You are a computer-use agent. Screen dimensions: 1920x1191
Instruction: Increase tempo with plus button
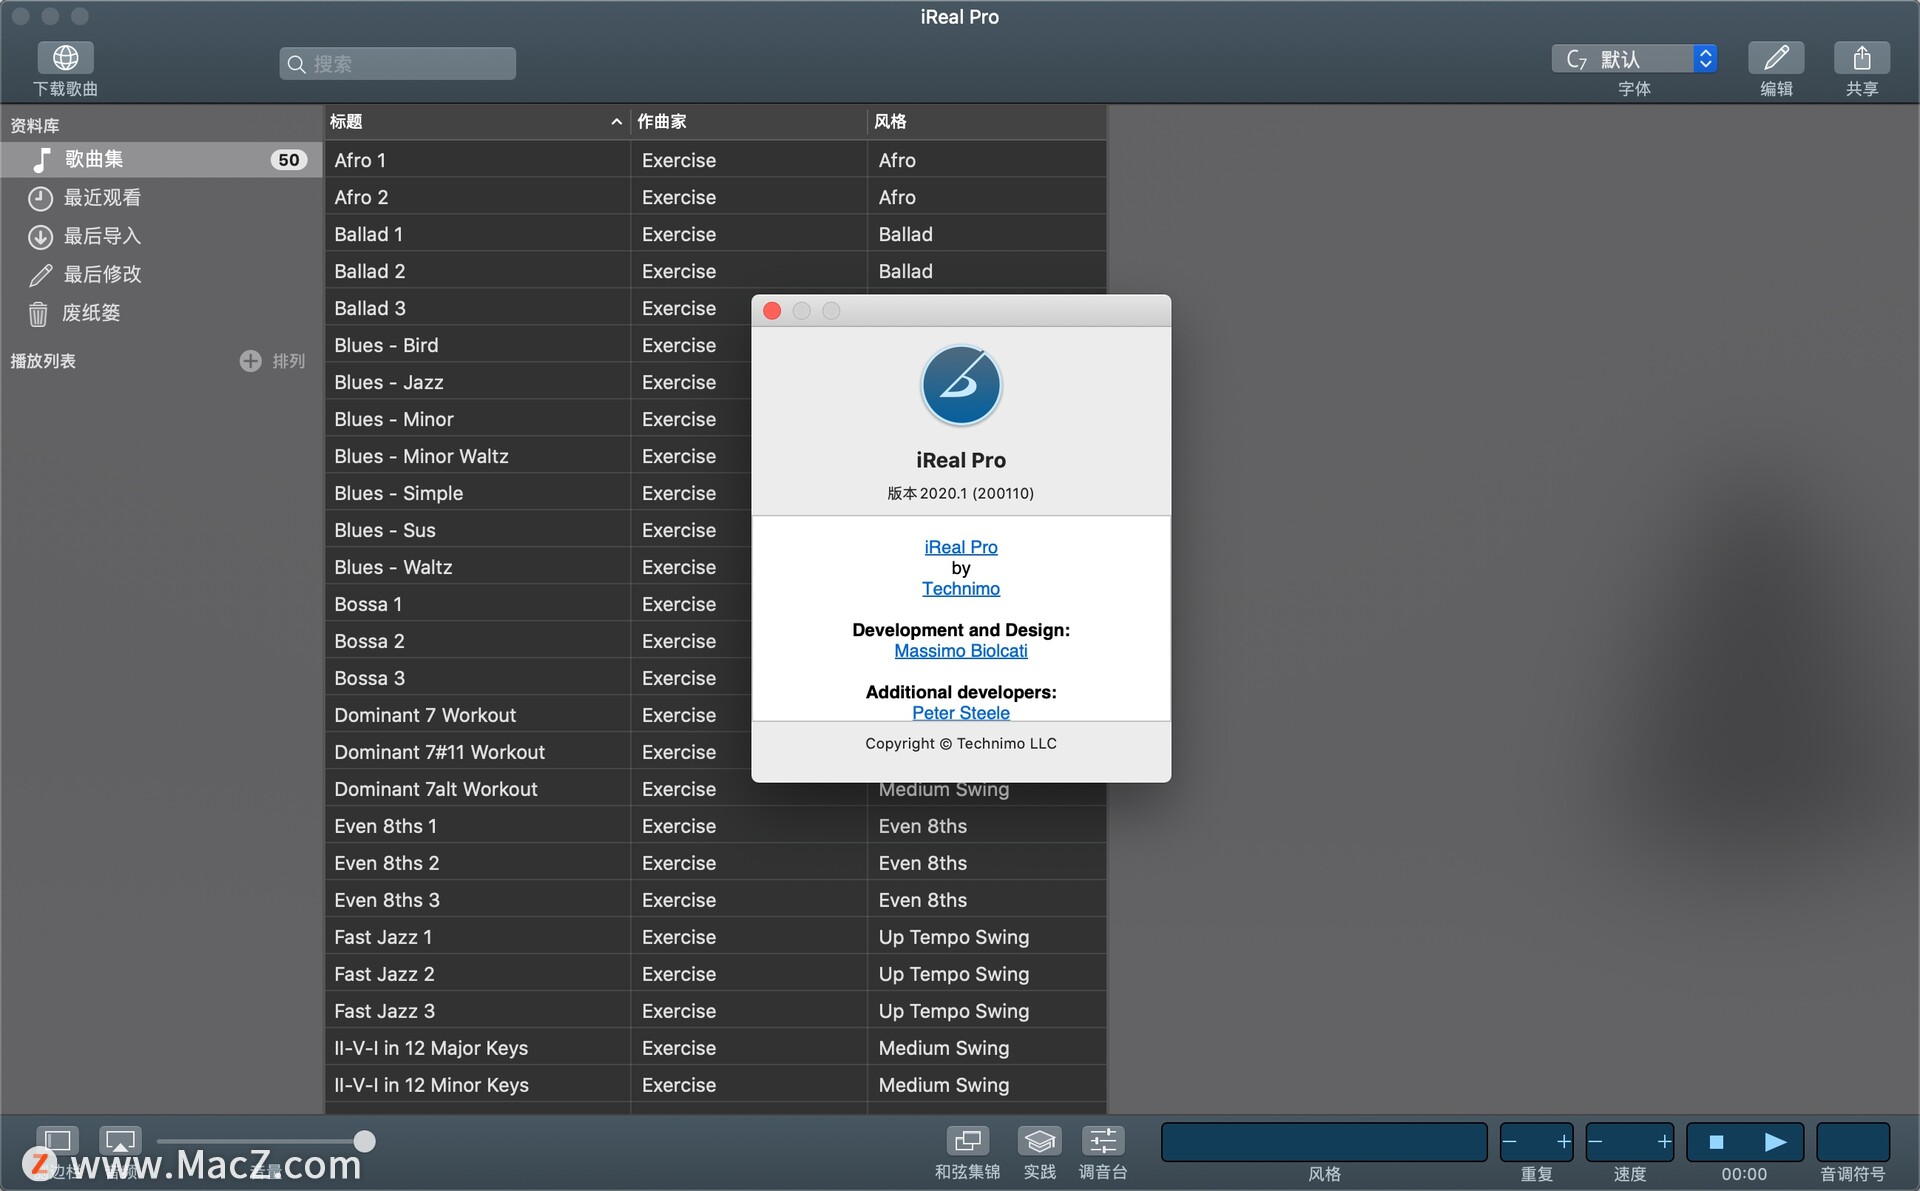tap(1664, 1142)
